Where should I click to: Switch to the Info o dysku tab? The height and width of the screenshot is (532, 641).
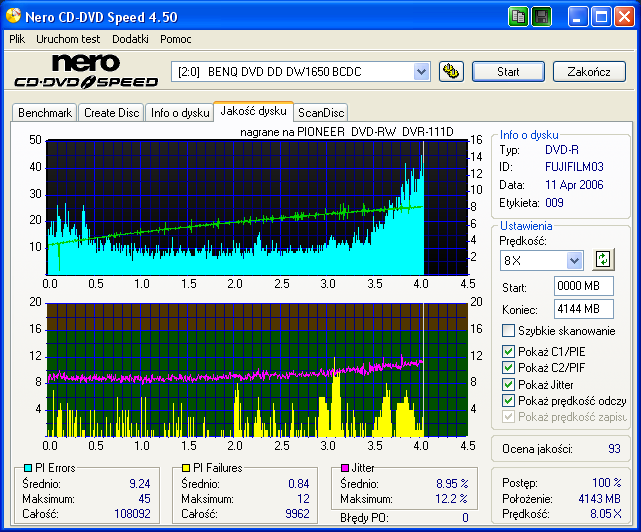click(180, 113)
